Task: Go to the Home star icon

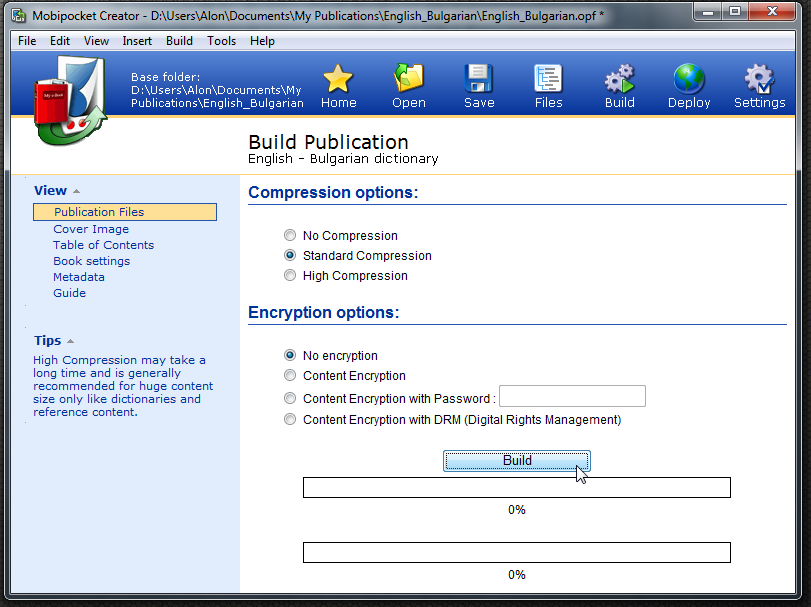Action: 338,79
